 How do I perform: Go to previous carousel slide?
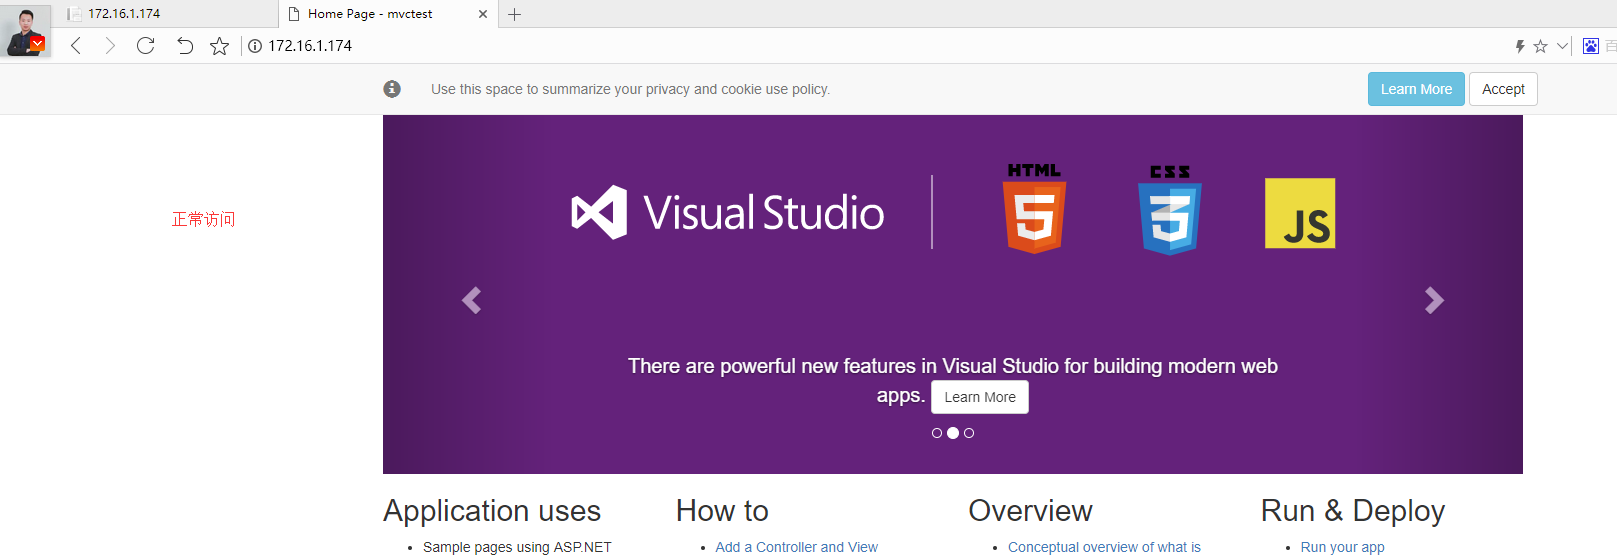472,300
